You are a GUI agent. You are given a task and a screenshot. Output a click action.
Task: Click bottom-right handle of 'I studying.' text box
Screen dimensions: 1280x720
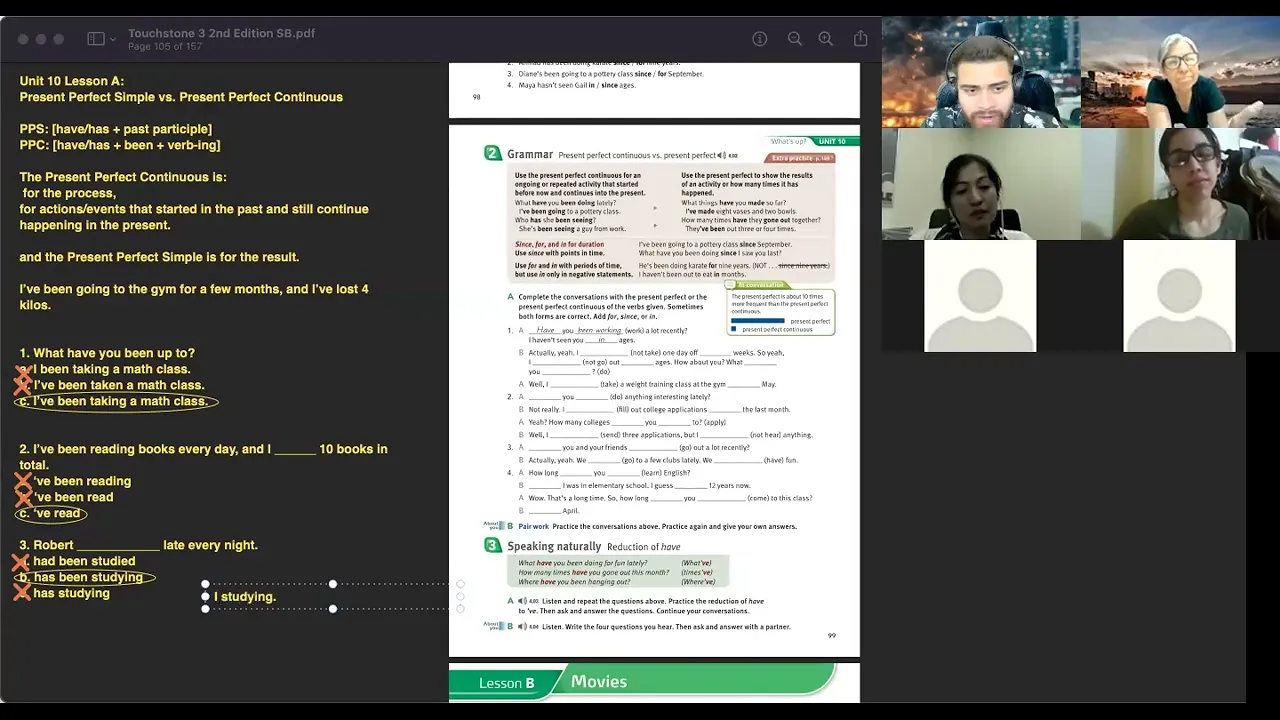coord(460,609)
